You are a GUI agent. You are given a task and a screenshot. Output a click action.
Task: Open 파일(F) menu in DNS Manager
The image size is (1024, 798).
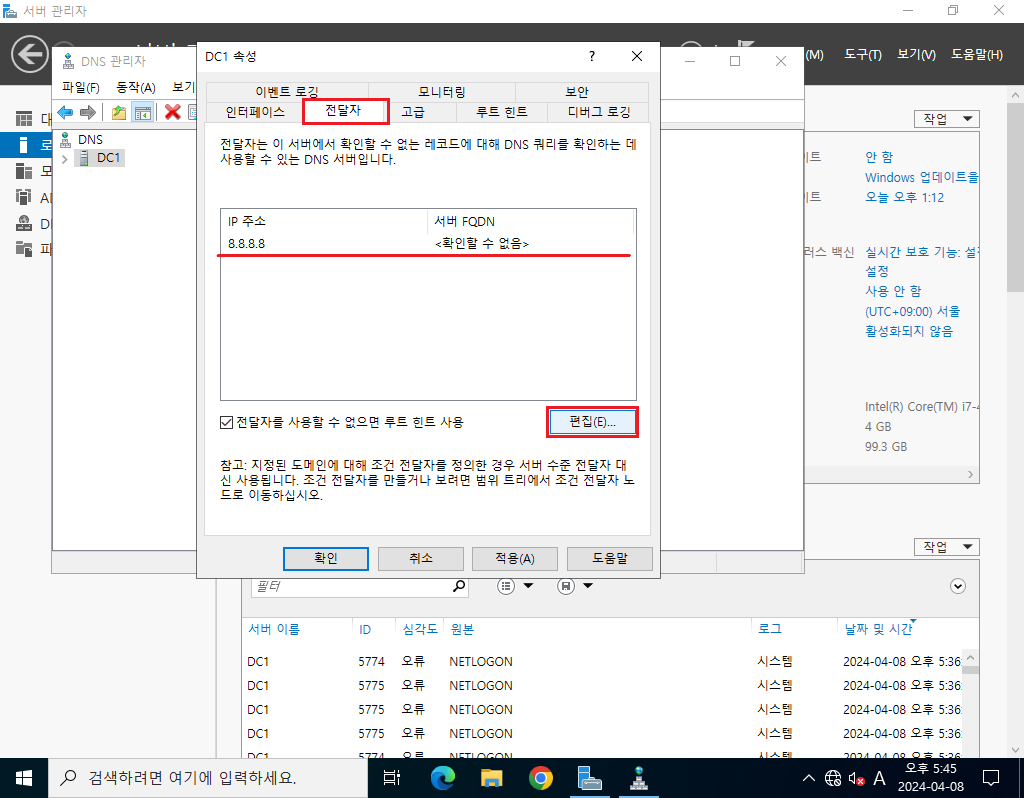(x=80, y=87)
